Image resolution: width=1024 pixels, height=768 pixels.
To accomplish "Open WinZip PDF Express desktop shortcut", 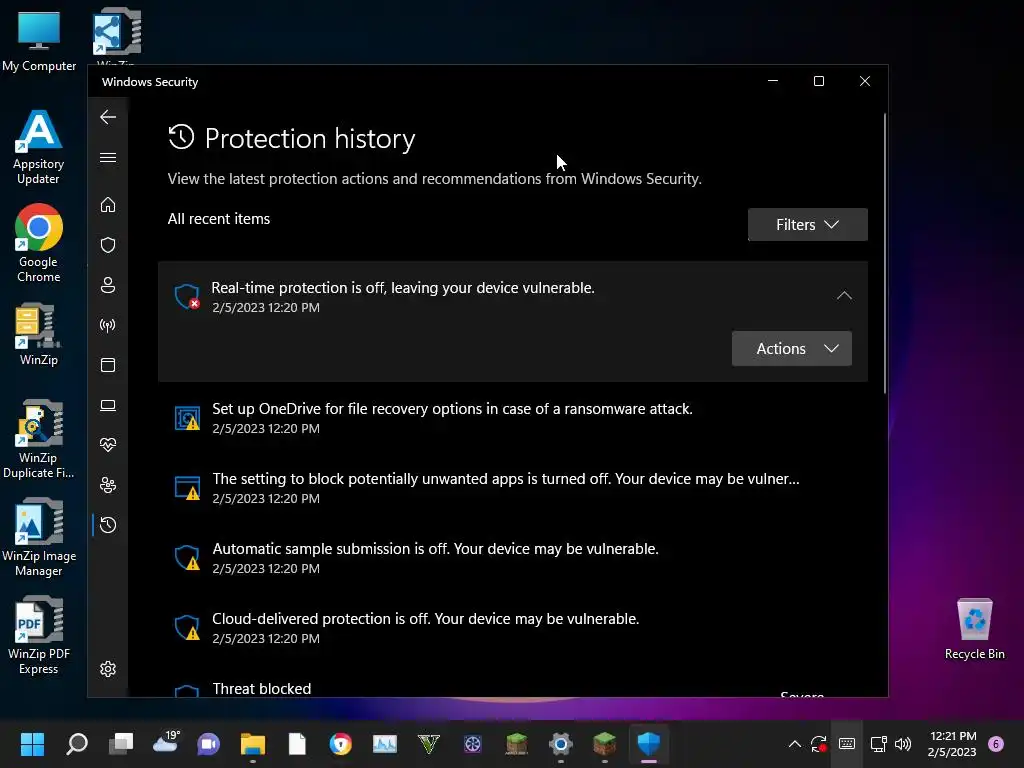I will [x=39, y=635].
